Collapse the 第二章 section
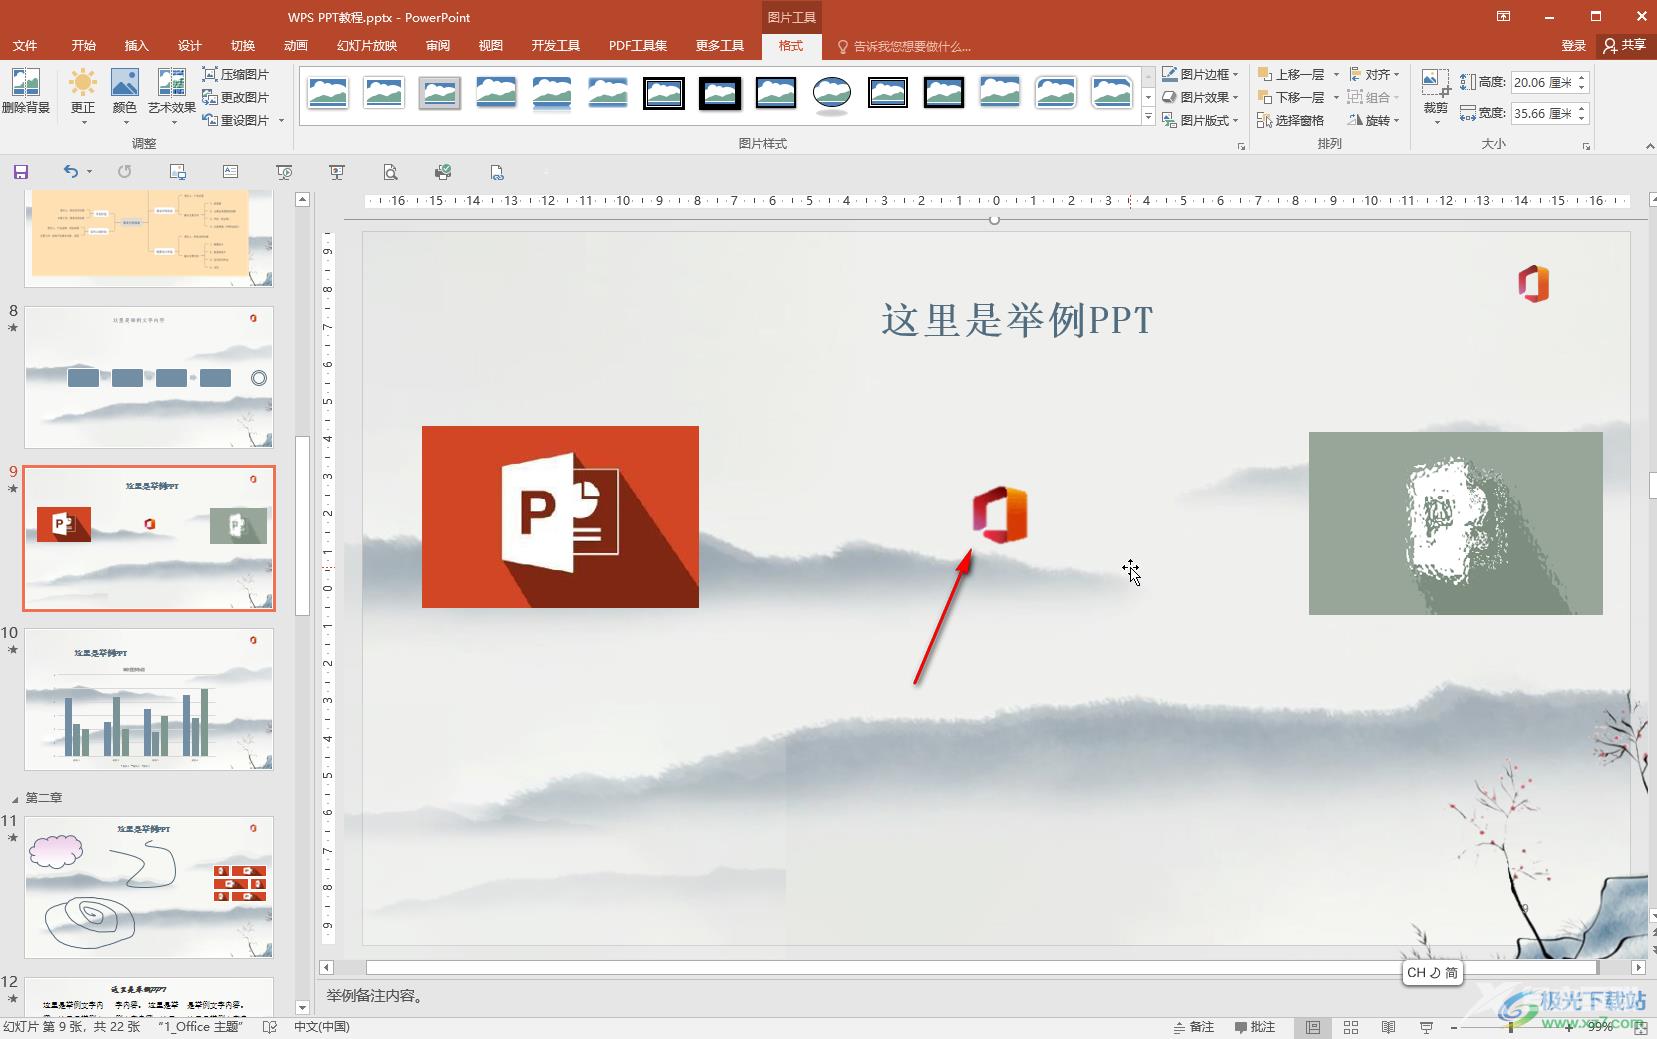1657x1039 pixels. [14, 799]
